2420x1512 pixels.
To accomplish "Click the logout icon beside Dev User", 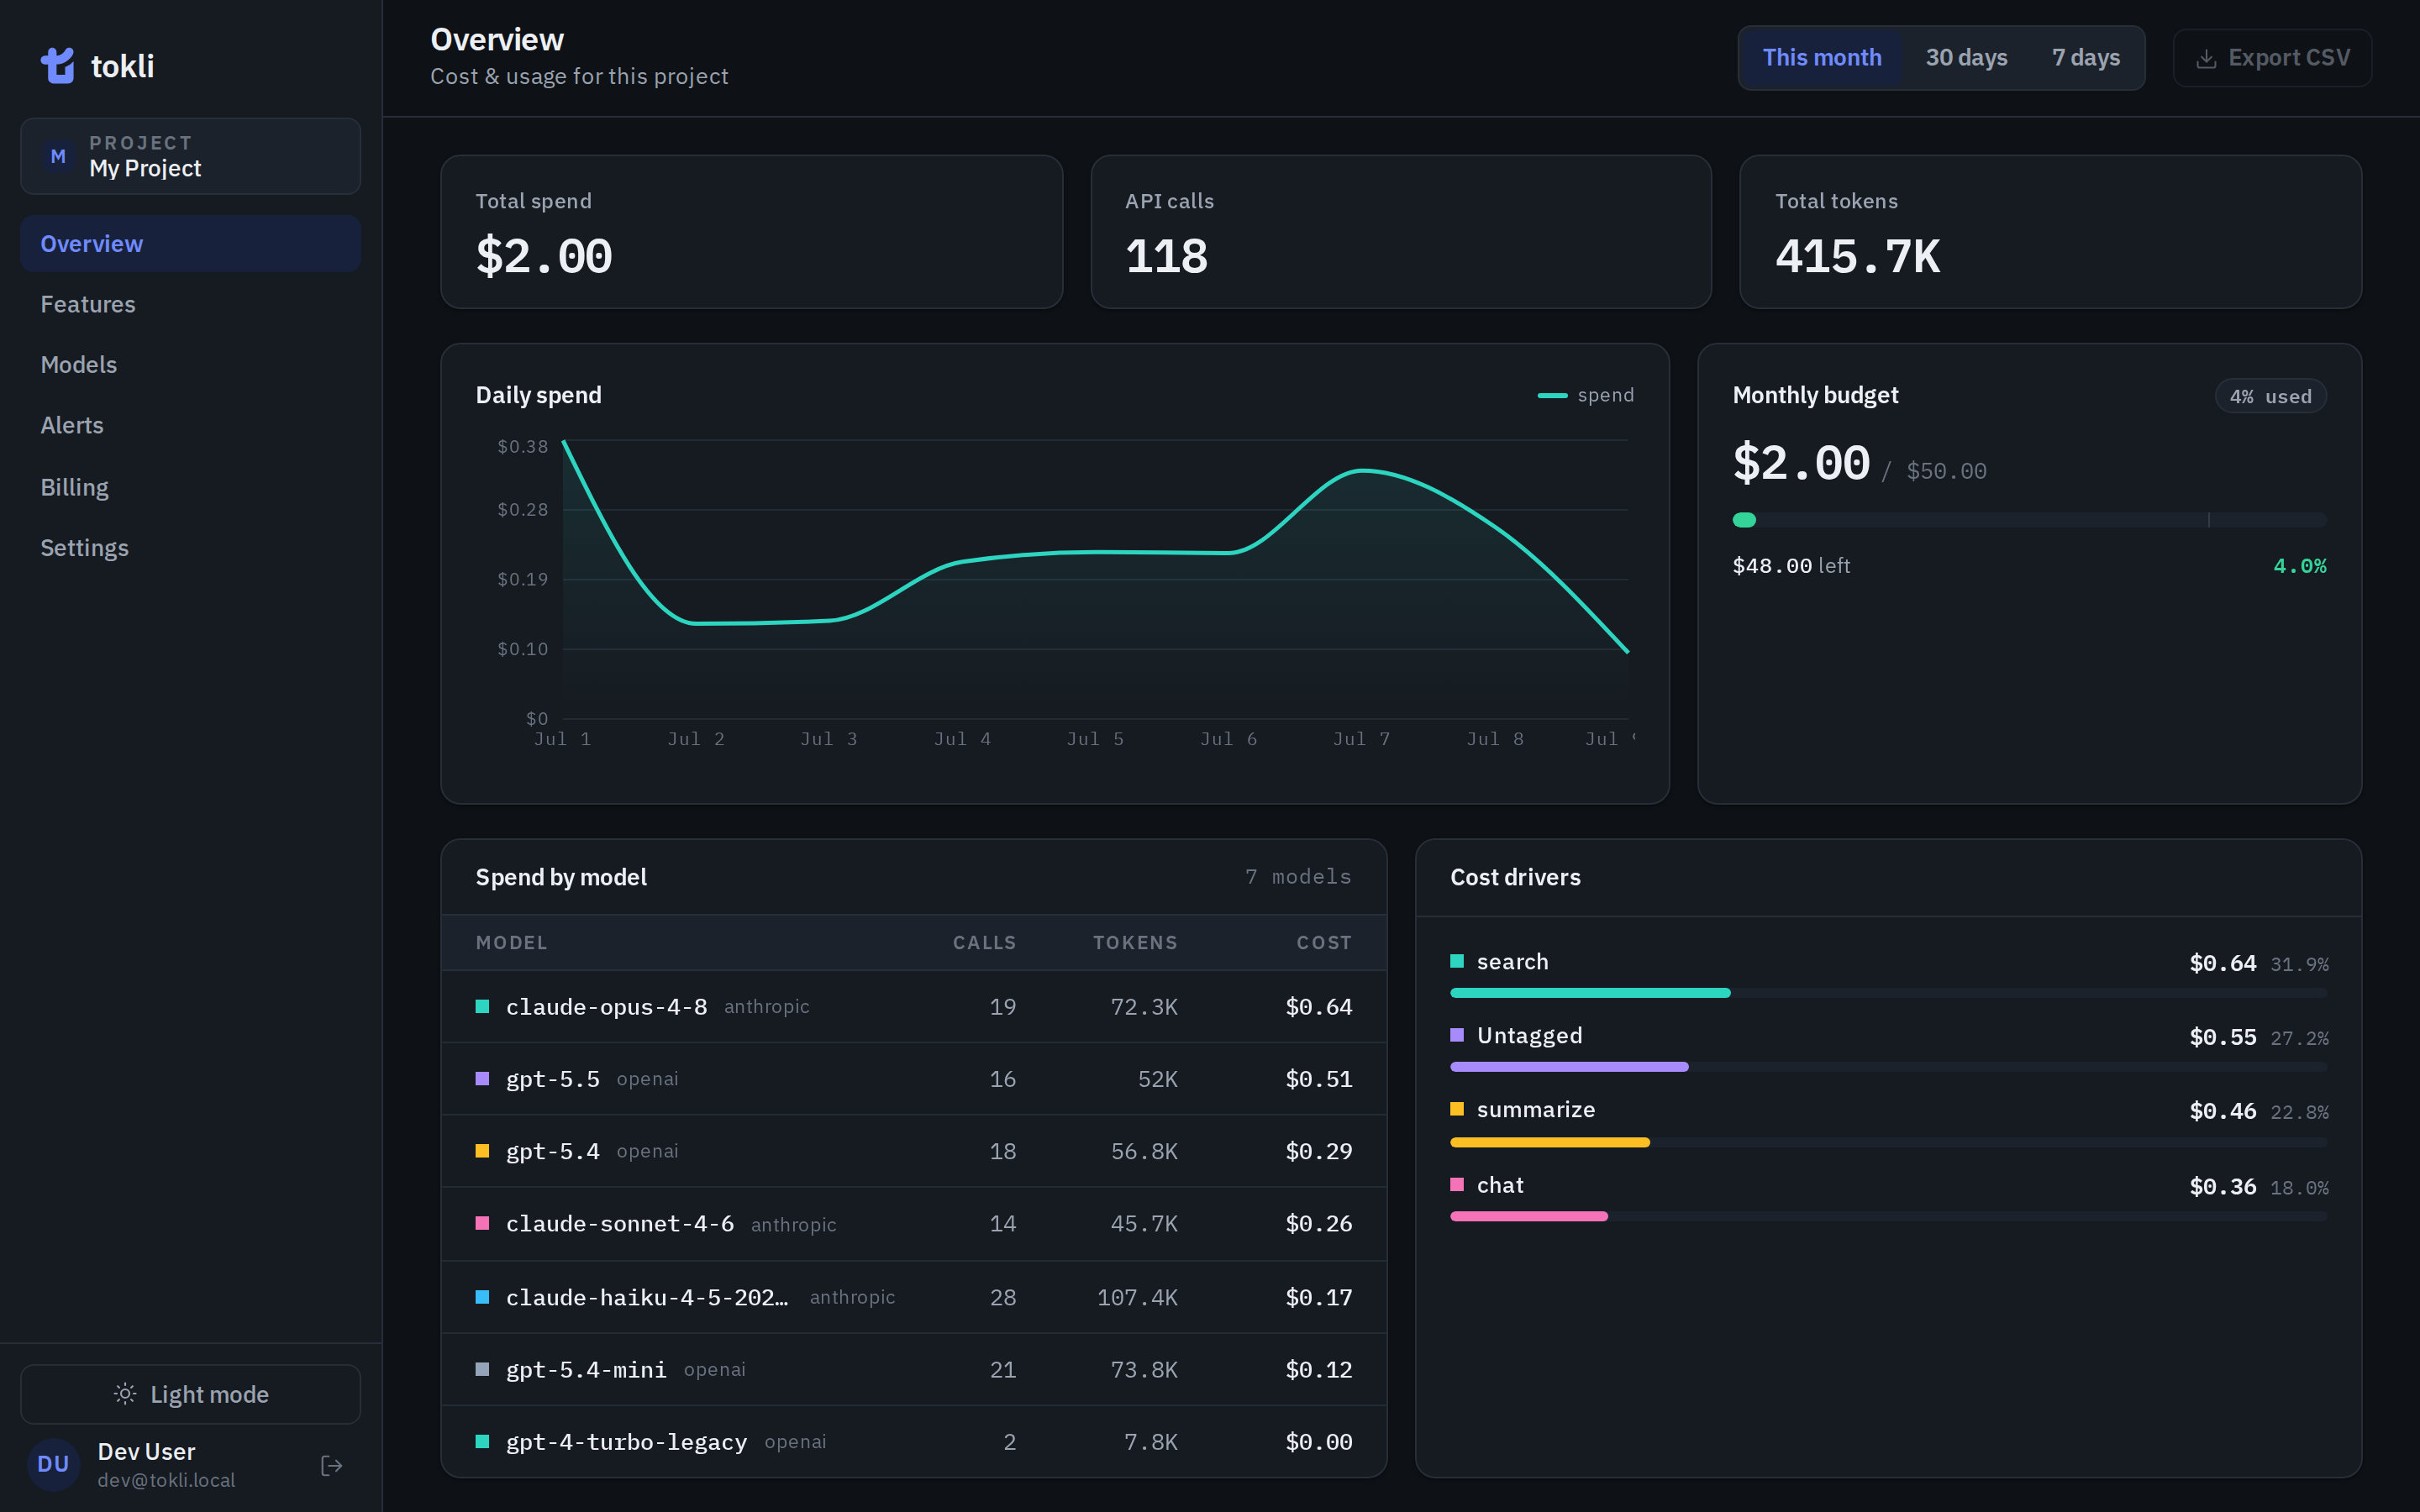I will click(x=332, y=1465).
